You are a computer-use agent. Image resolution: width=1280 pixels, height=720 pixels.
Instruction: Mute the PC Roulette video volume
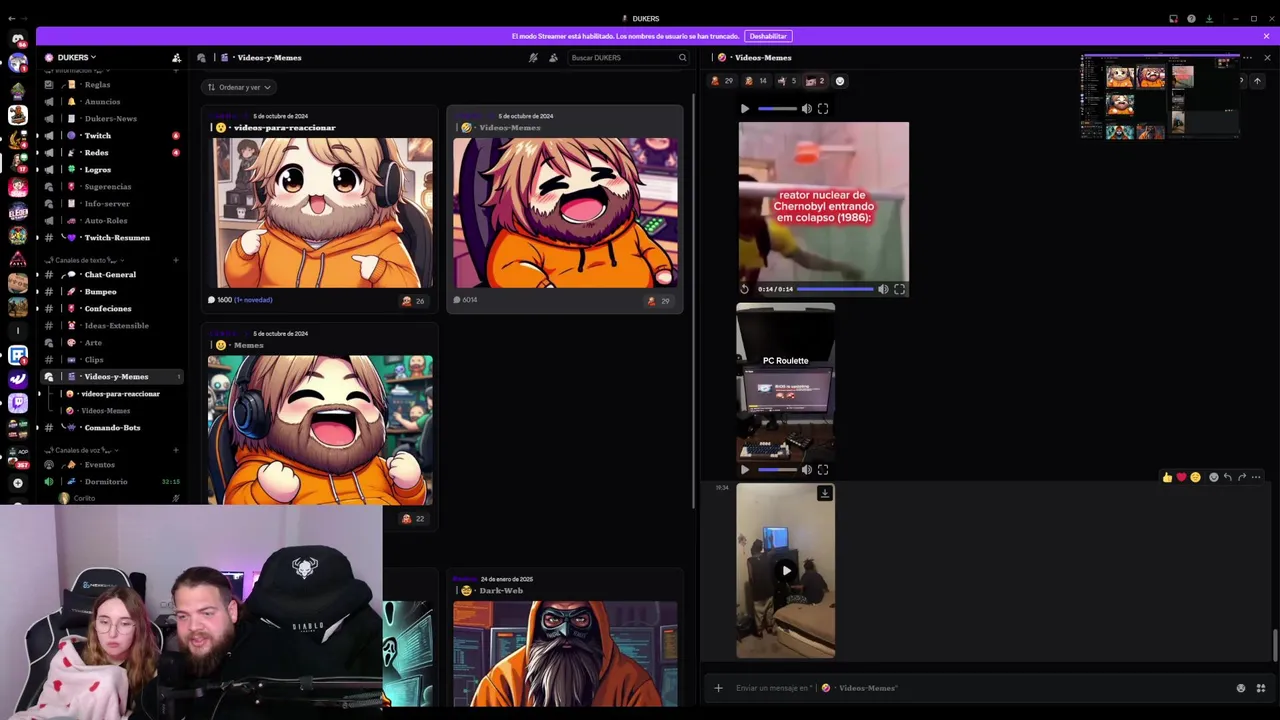click(807, 470)
